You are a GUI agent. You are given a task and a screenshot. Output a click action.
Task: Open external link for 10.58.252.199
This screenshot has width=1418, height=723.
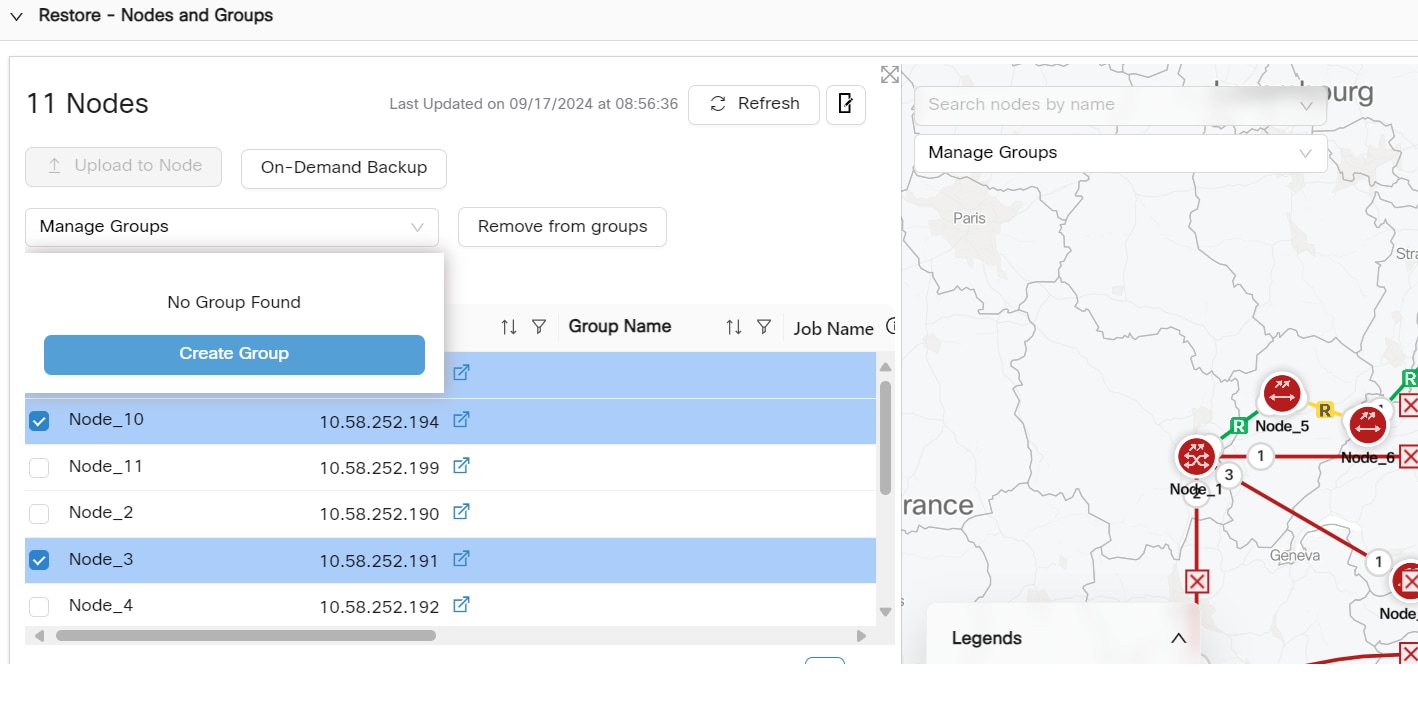[461, 466]
